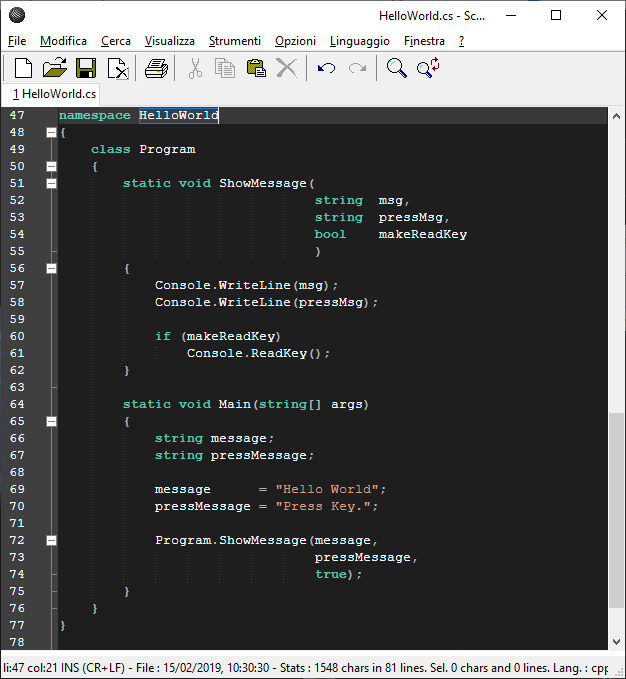The height and width of the screenshot is (679, 626).
Task: Close the current file via toolbar icon
Action: tap(118, 68)
